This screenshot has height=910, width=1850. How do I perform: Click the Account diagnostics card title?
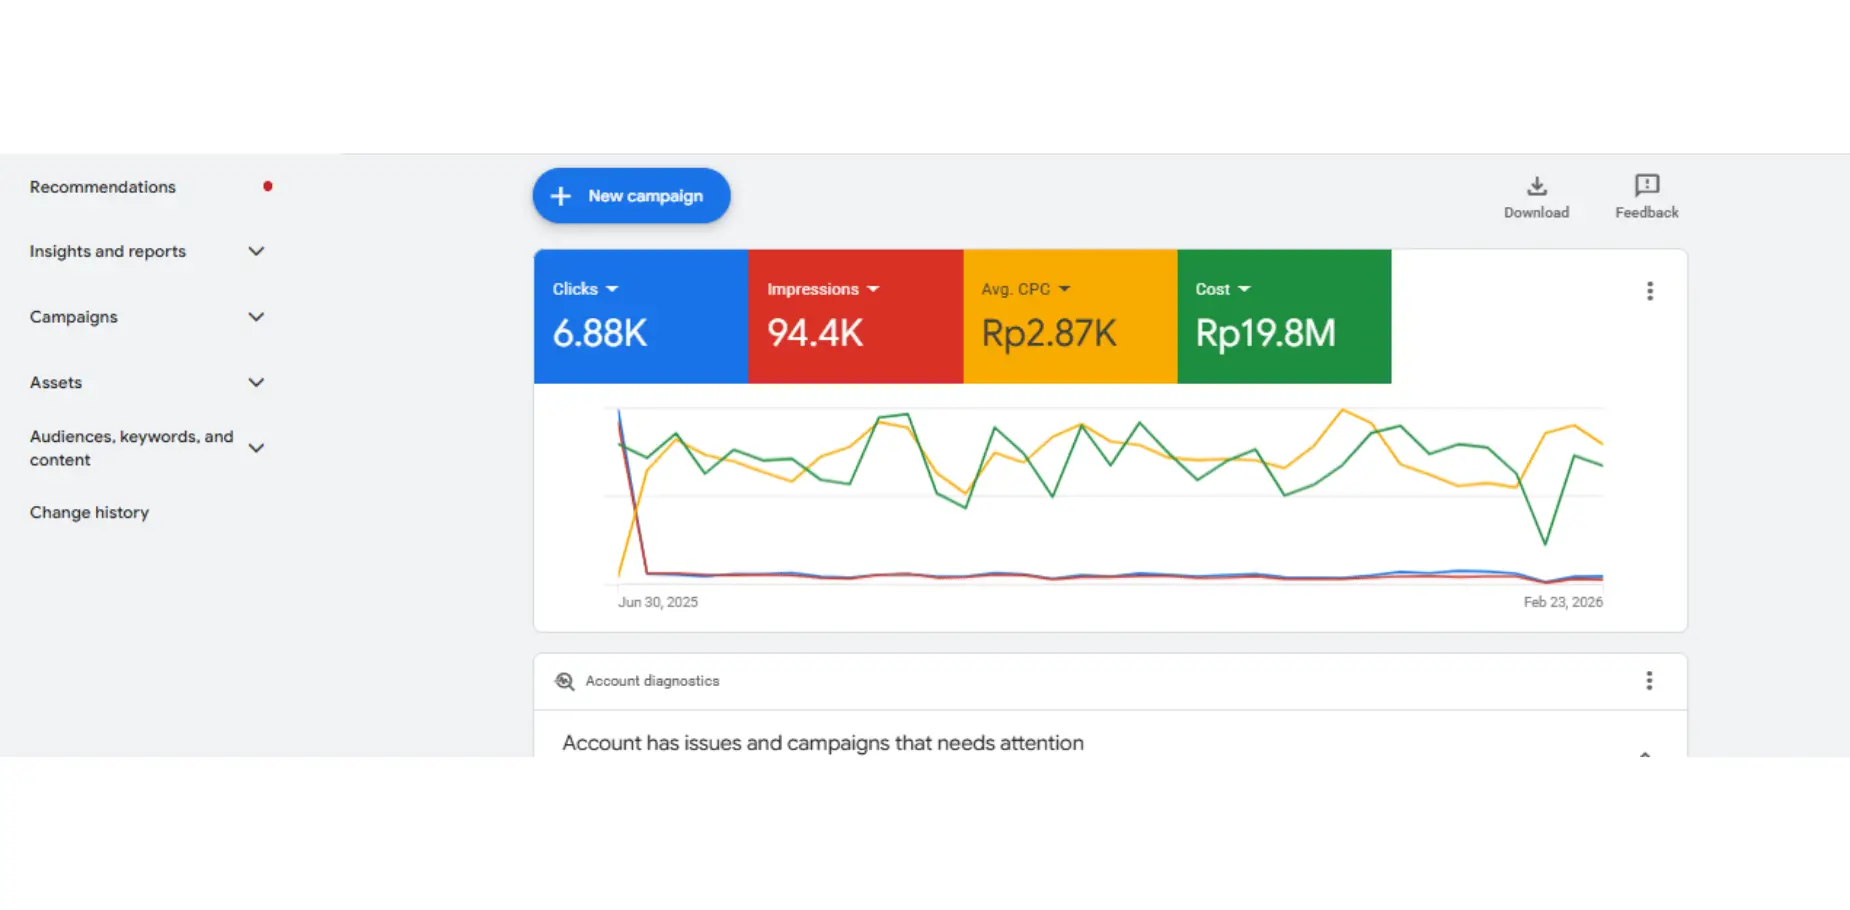pos(652,681)
